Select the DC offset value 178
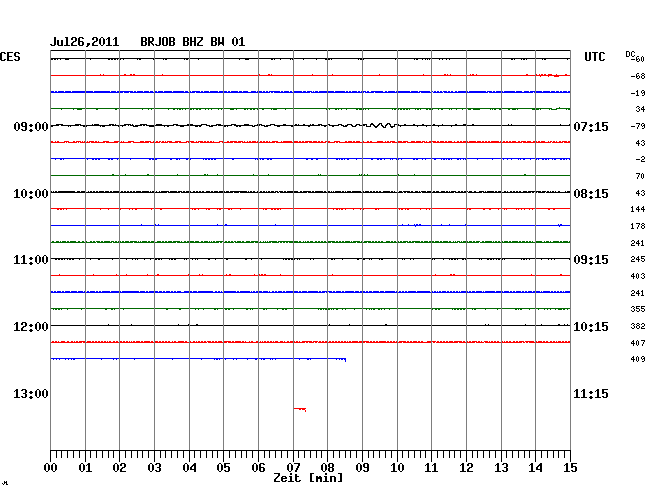The image size is (650, 494). point(638,226)
